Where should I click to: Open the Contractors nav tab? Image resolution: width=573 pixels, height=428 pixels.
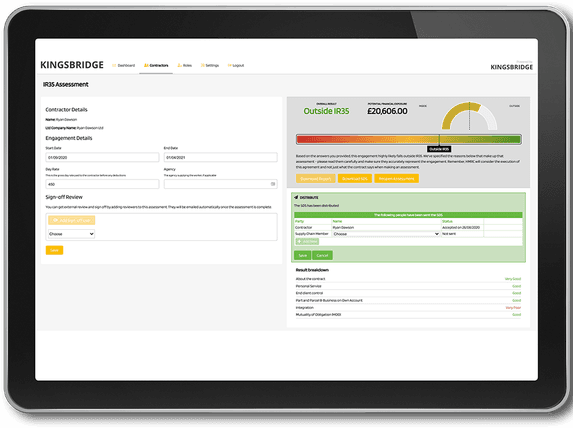tap(156, 65)
